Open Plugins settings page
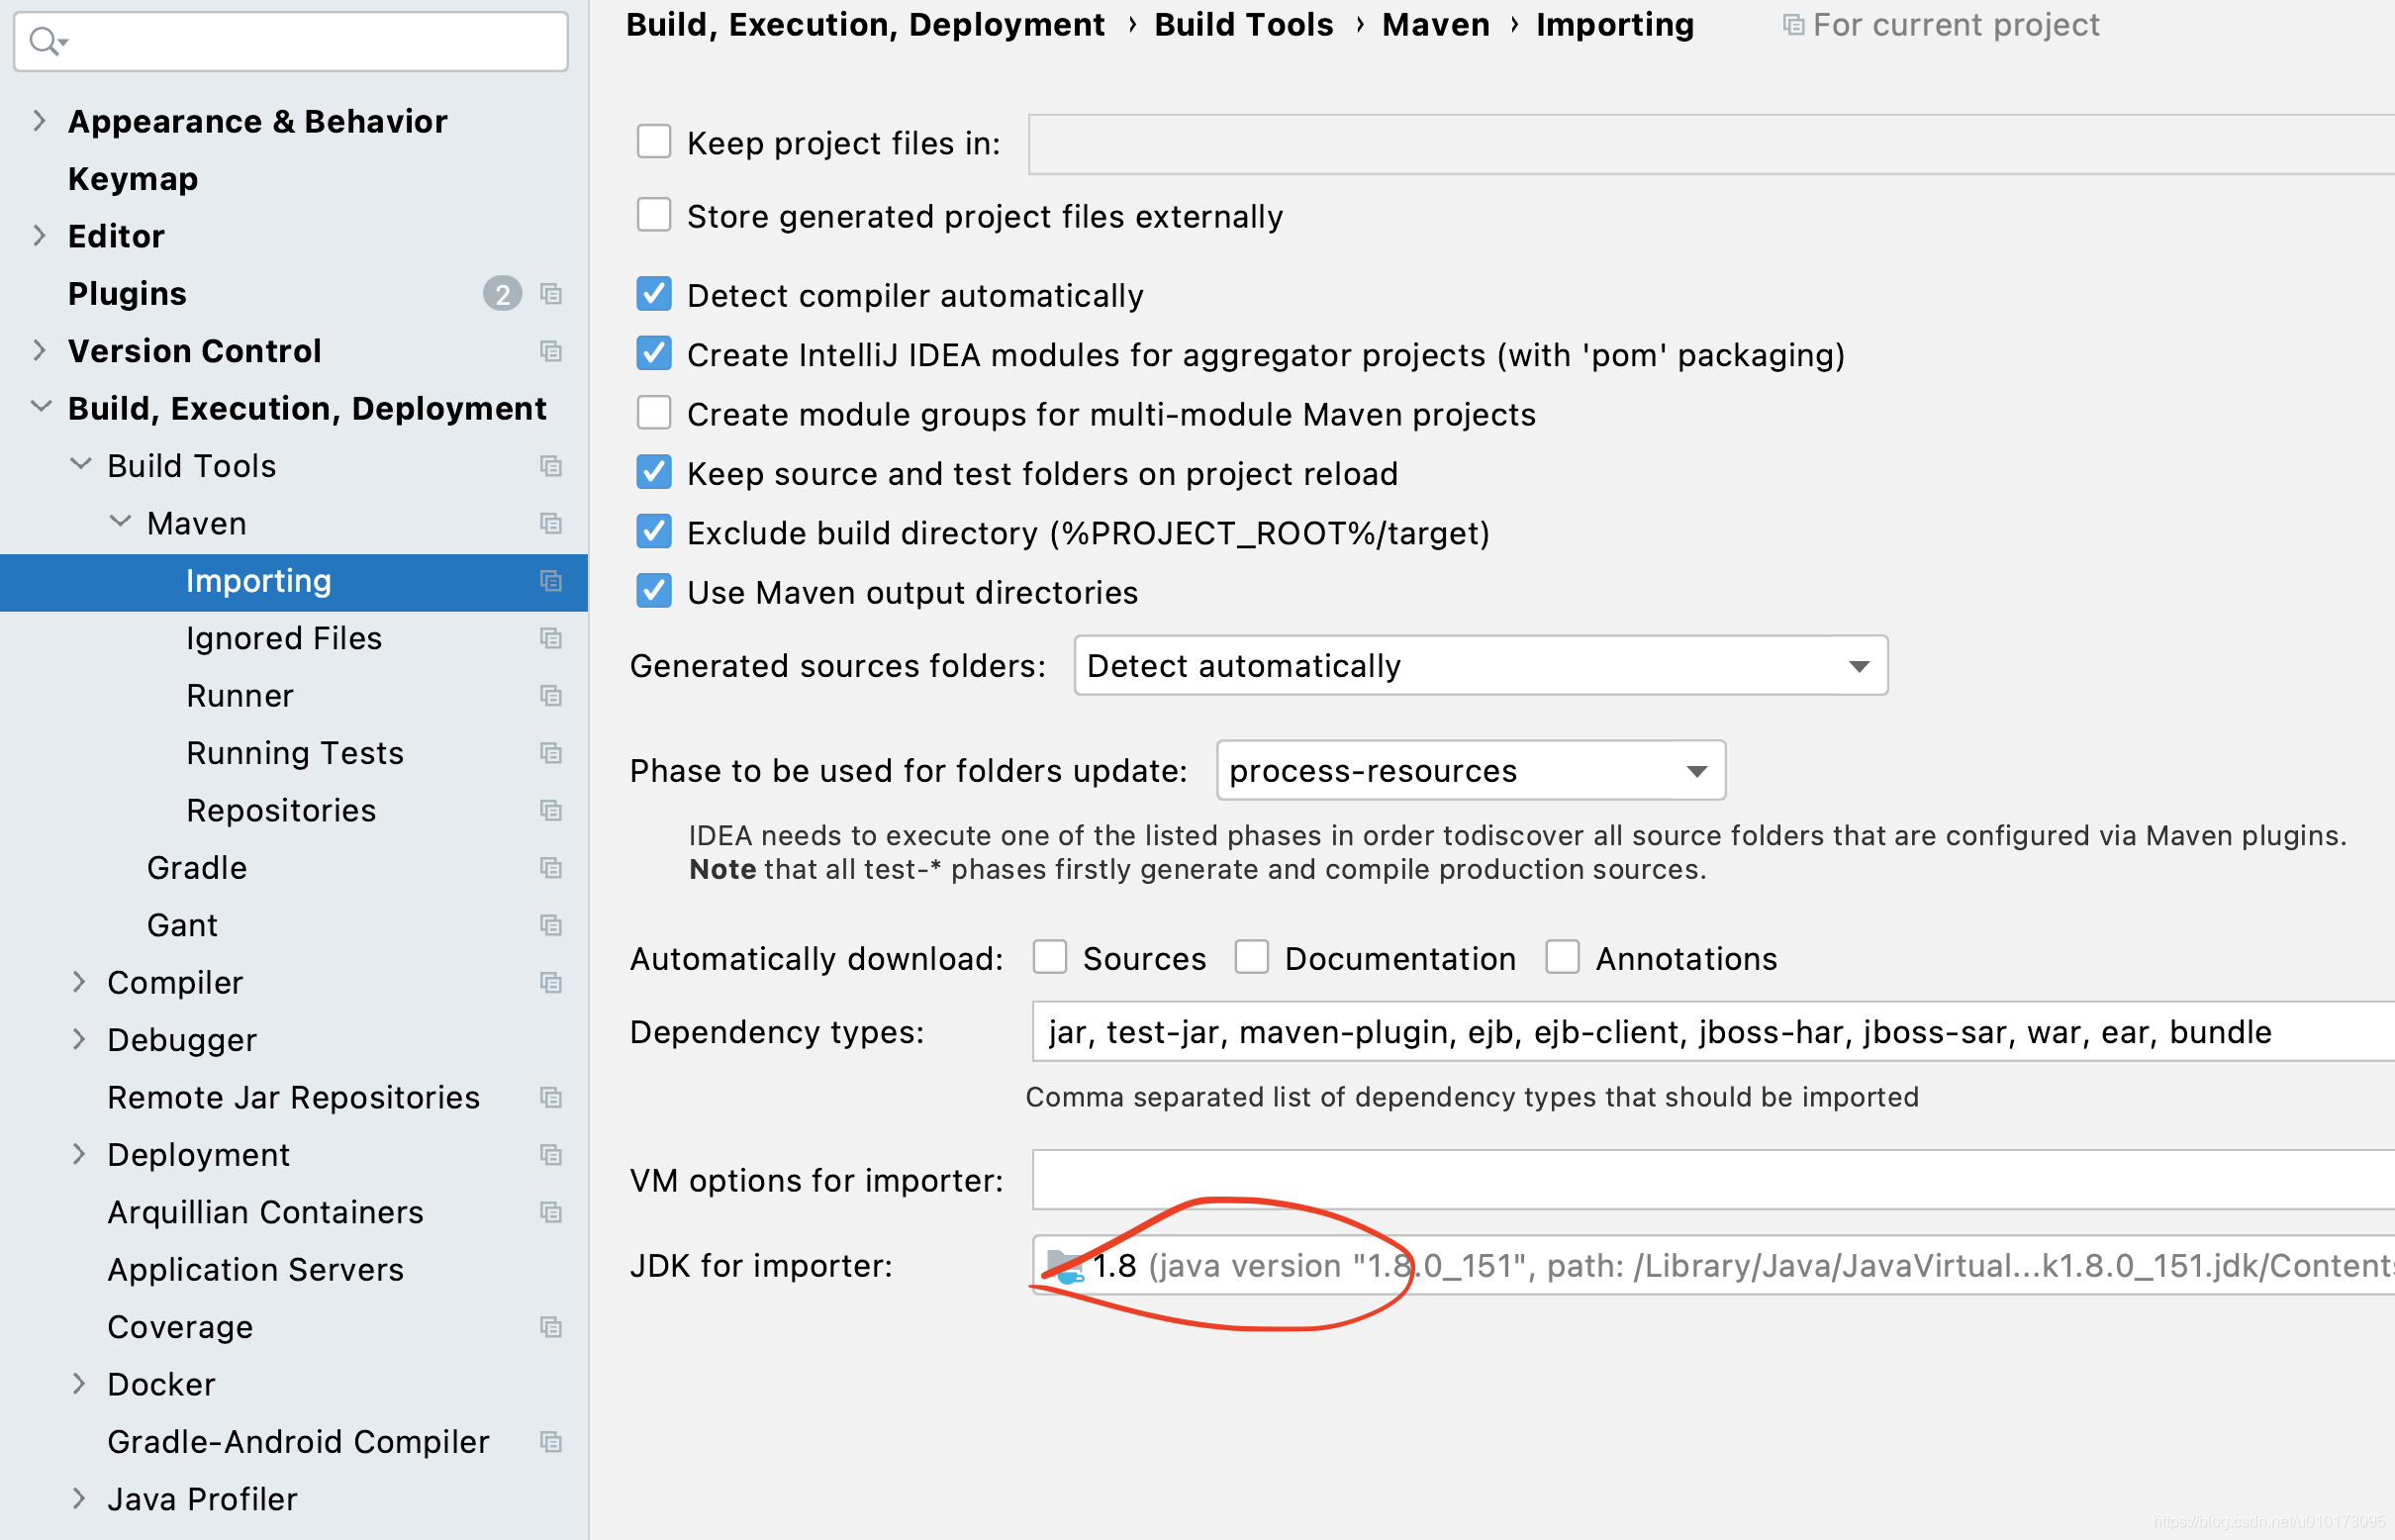This screenshot has height=1540, width=2395. point(127,294)
